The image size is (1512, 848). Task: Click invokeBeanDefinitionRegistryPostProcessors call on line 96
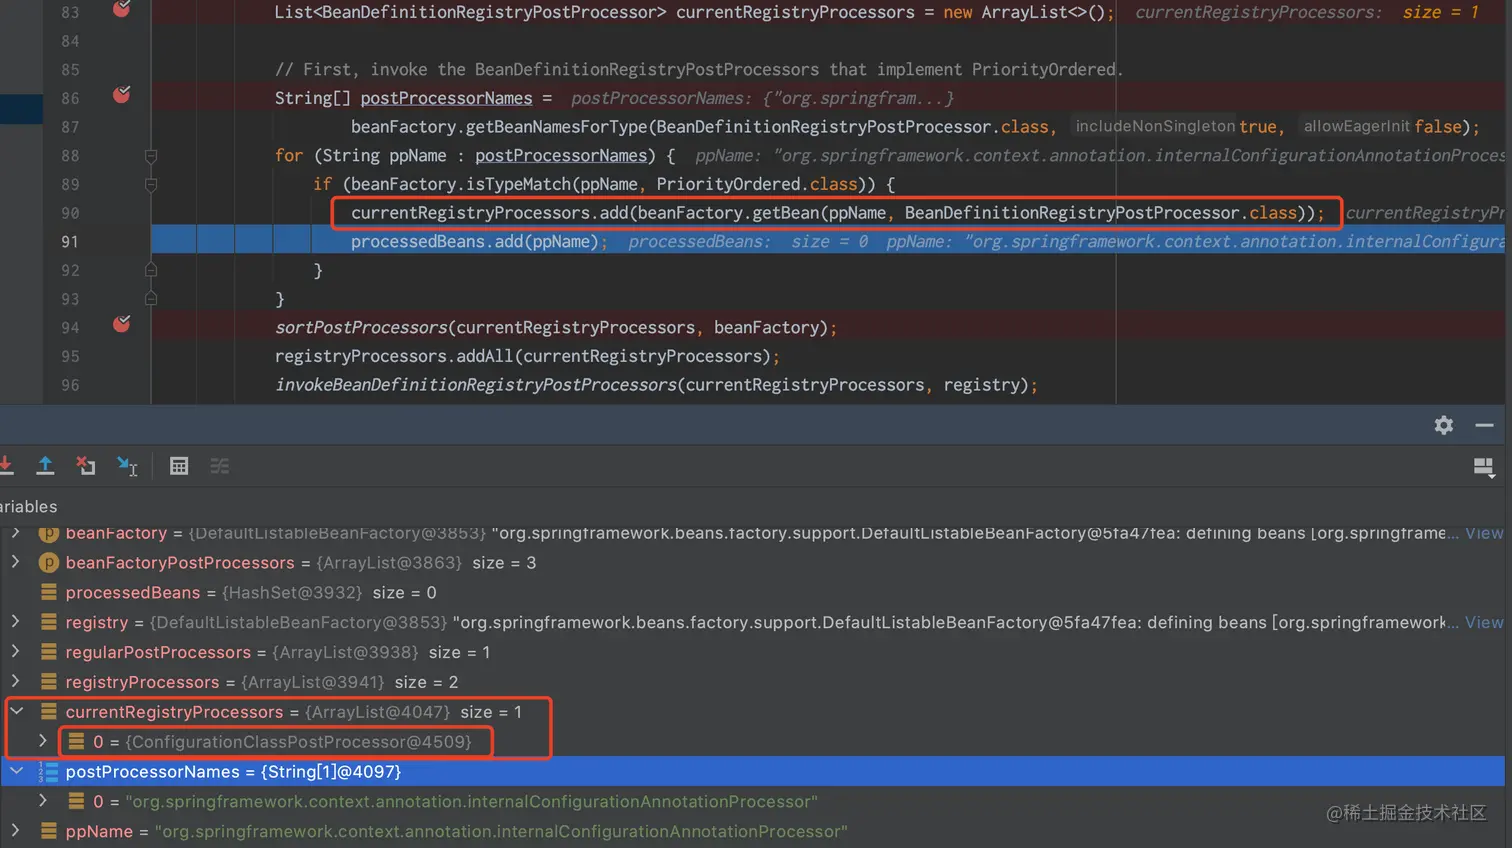[x=475, y=385]
